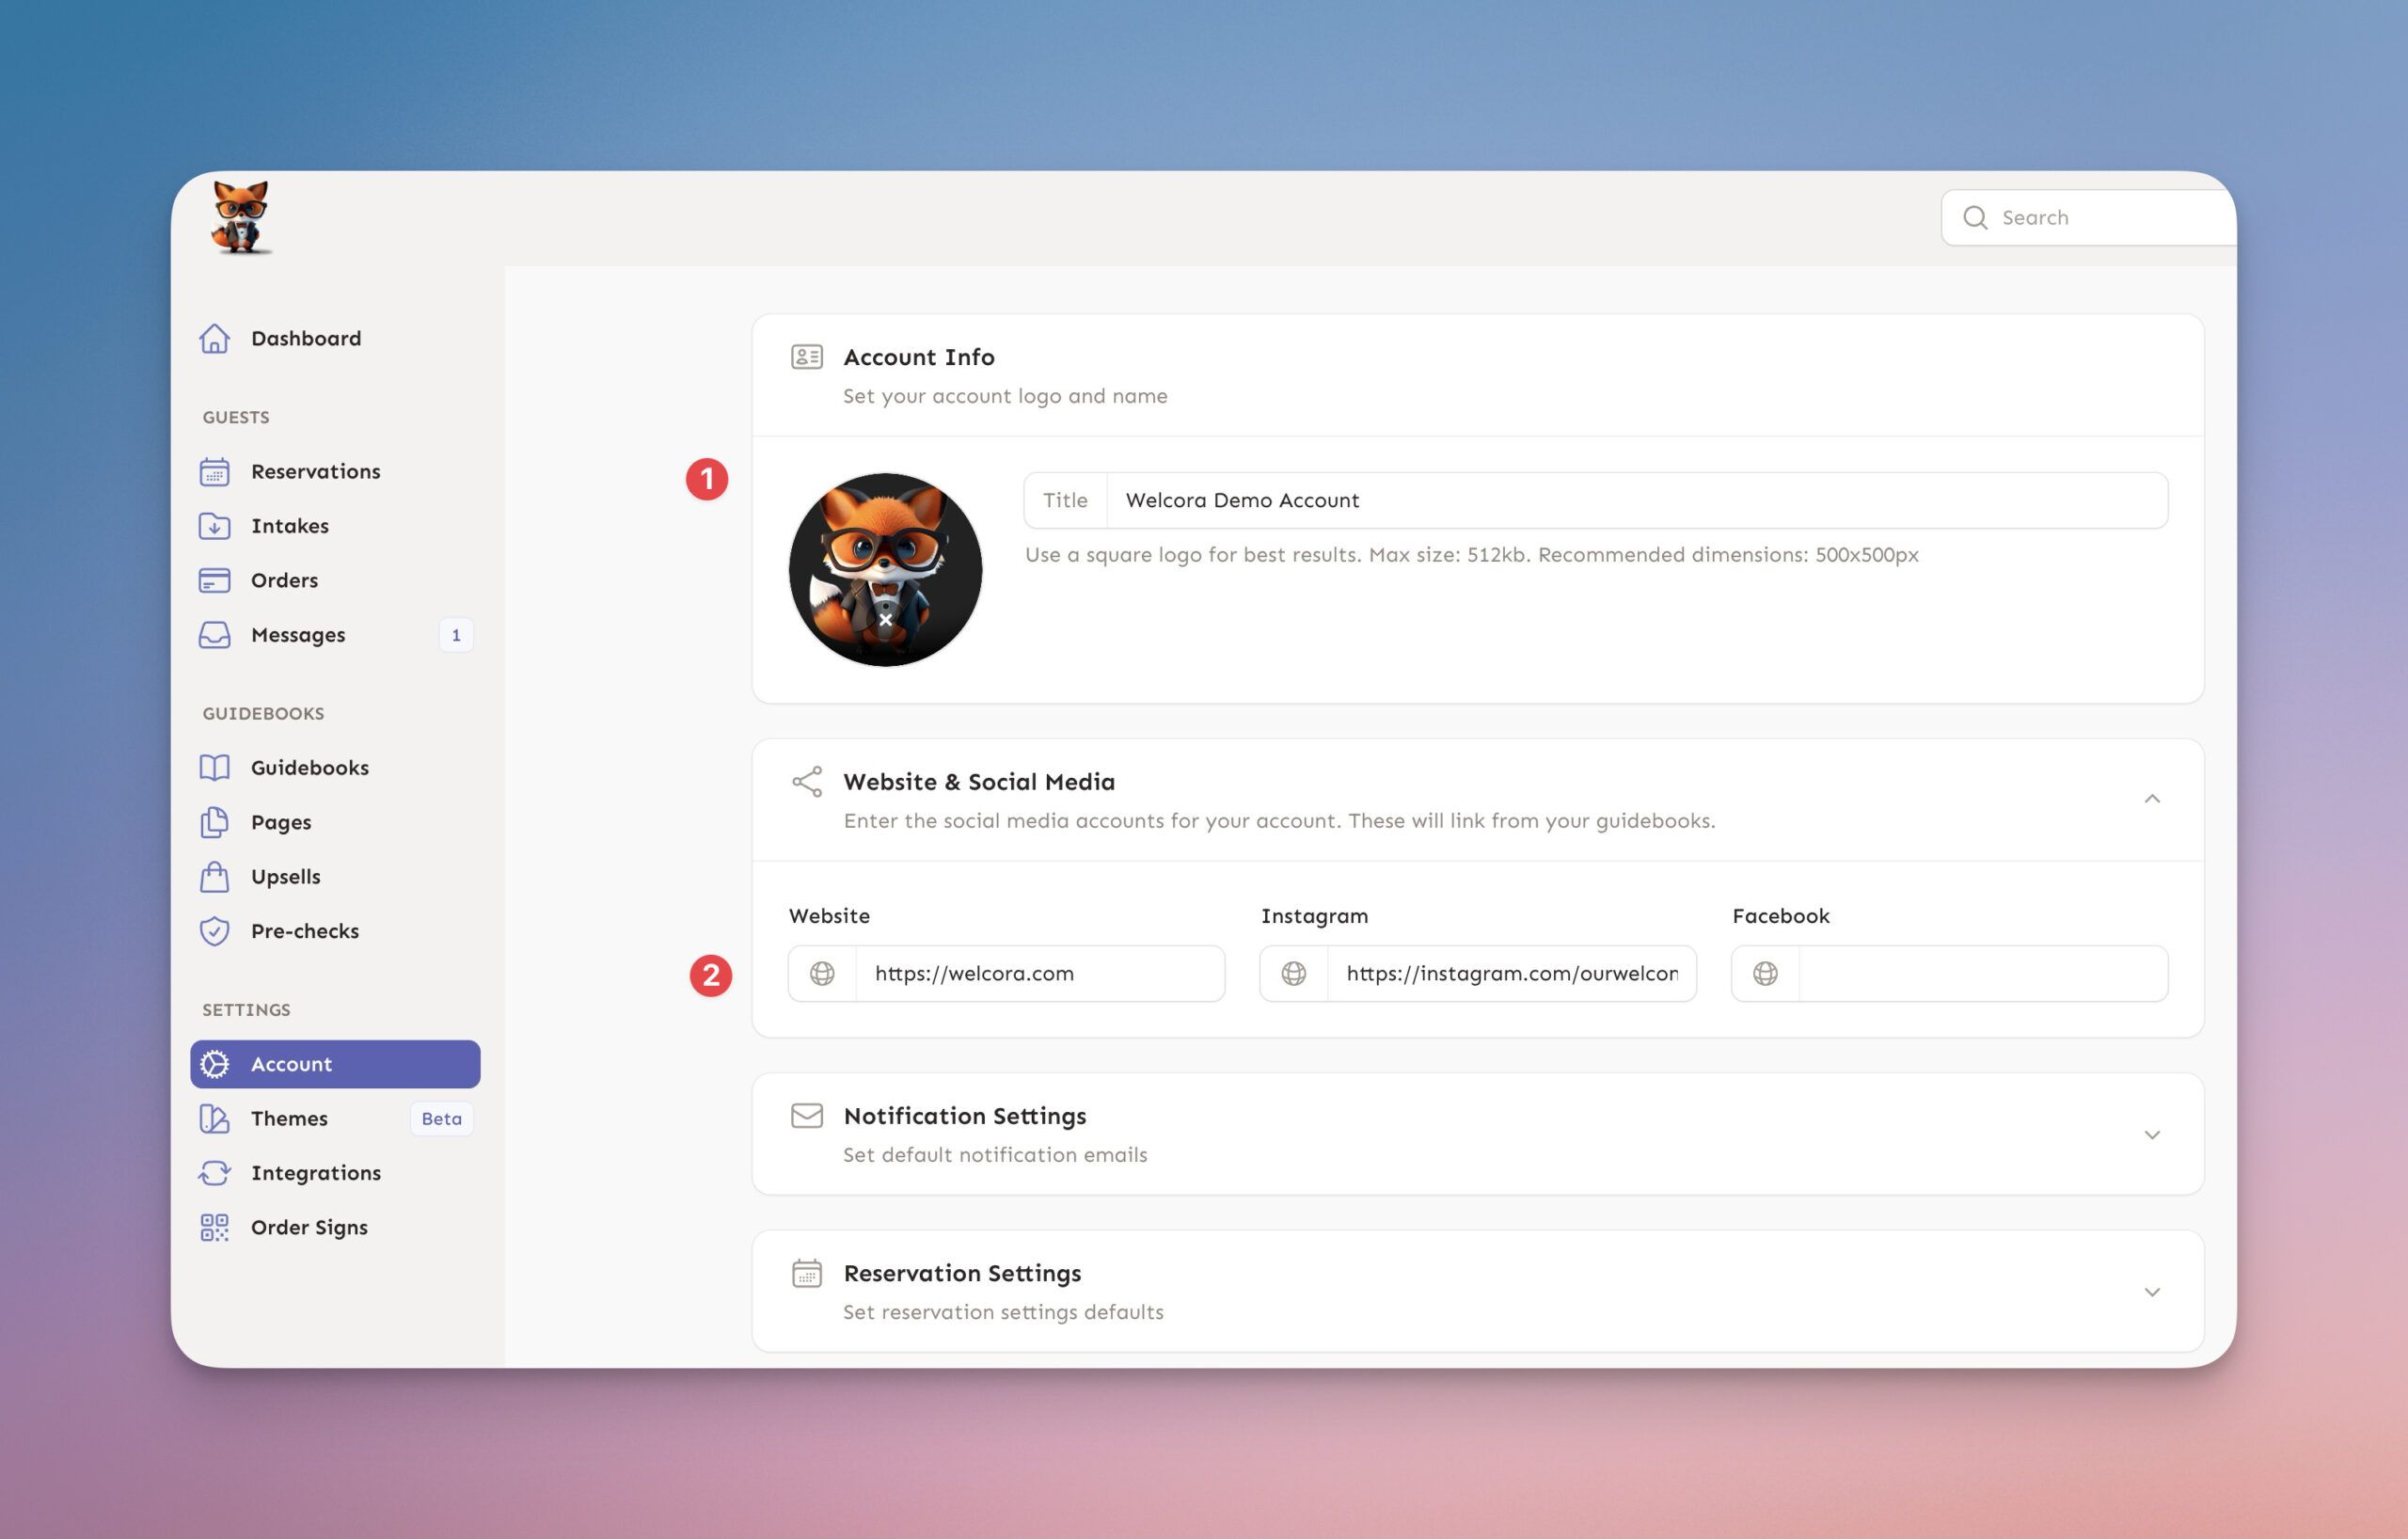The width and height of the screenshot is (2408, 1539).
Task: Open Reservations via its calendar icon
Action: [214, 472]
